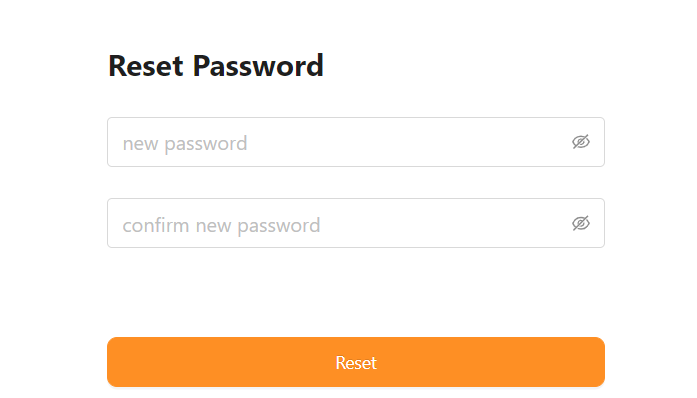This screenshot has height=398, width=697.
Task: Place the cursor in the top password field
Action: point(356,142)
